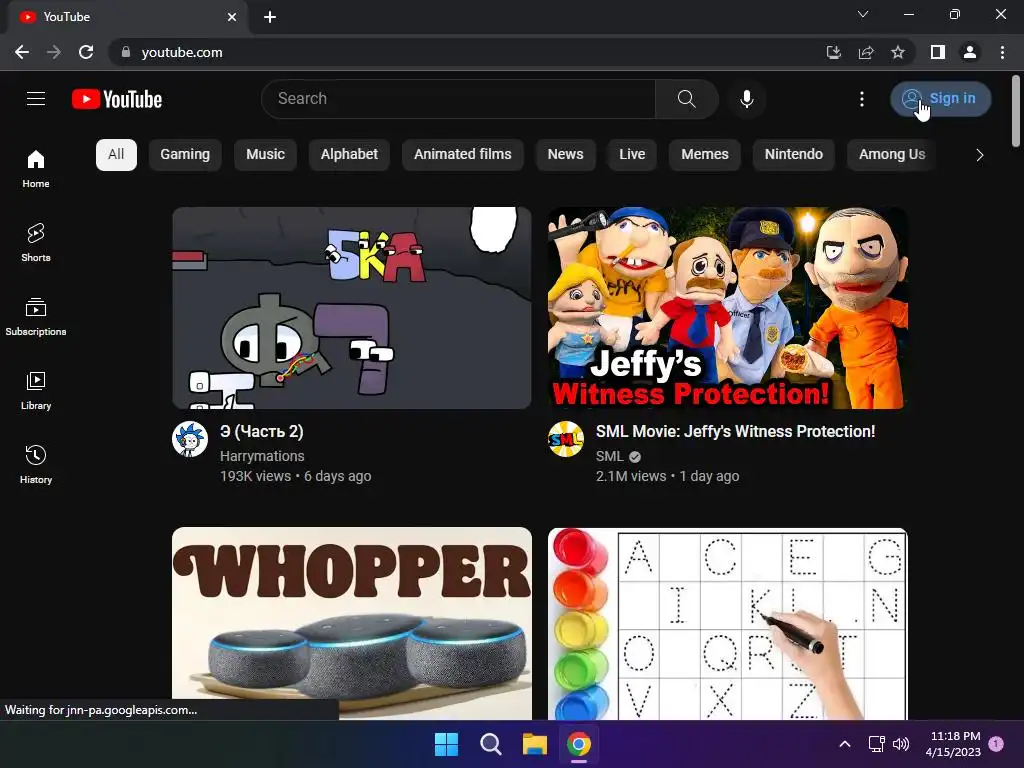The image size is (1024, 768).
Task: Click SML Movie: Jeffy's Witness Protection title
Action: (x=735, y=432)
